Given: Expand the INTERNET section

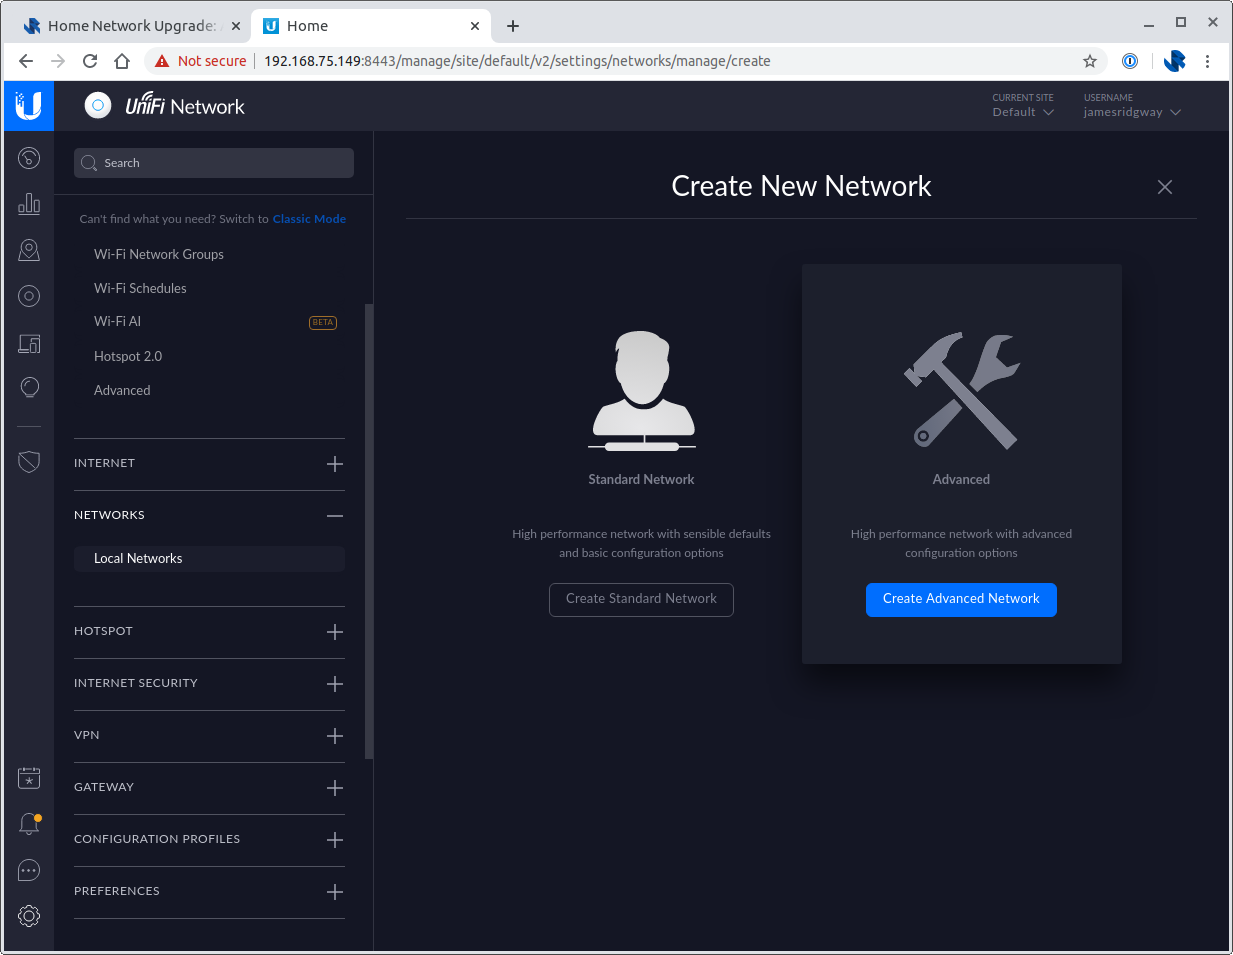Looking at the screenshot, I should click(x=334, y=464).
